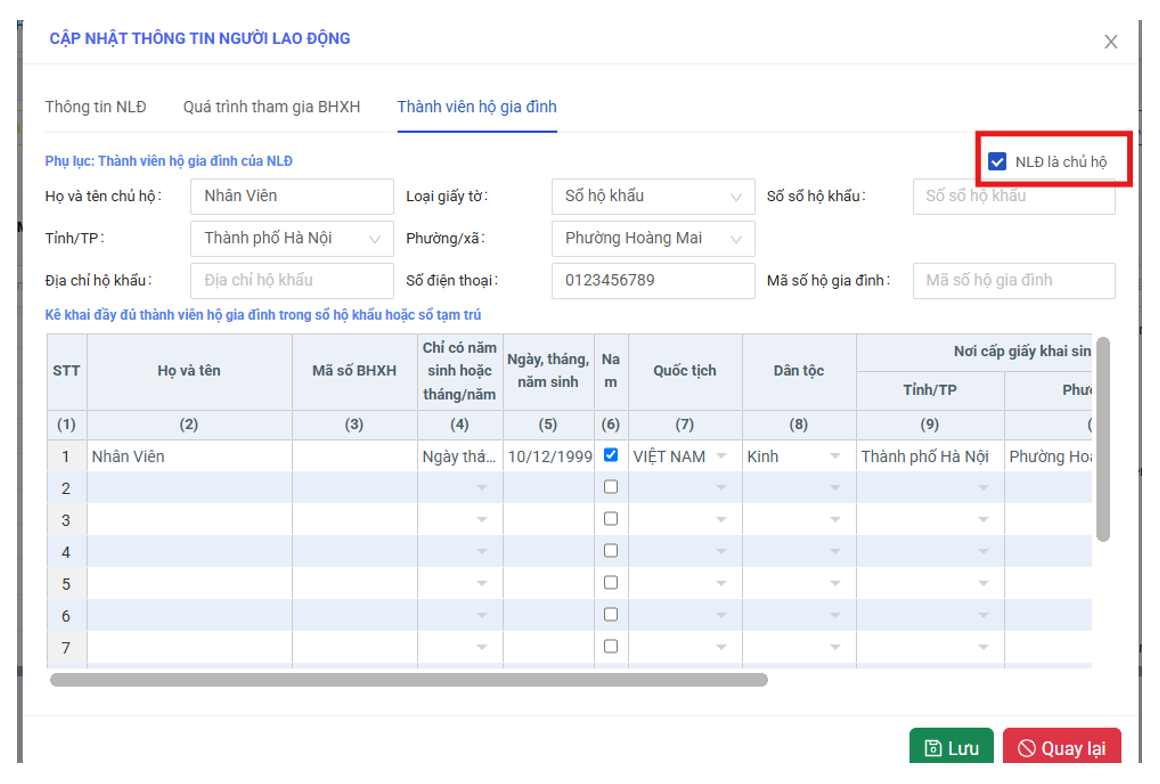
Task: Click the Lưu save button
Action: pos(950,748)
